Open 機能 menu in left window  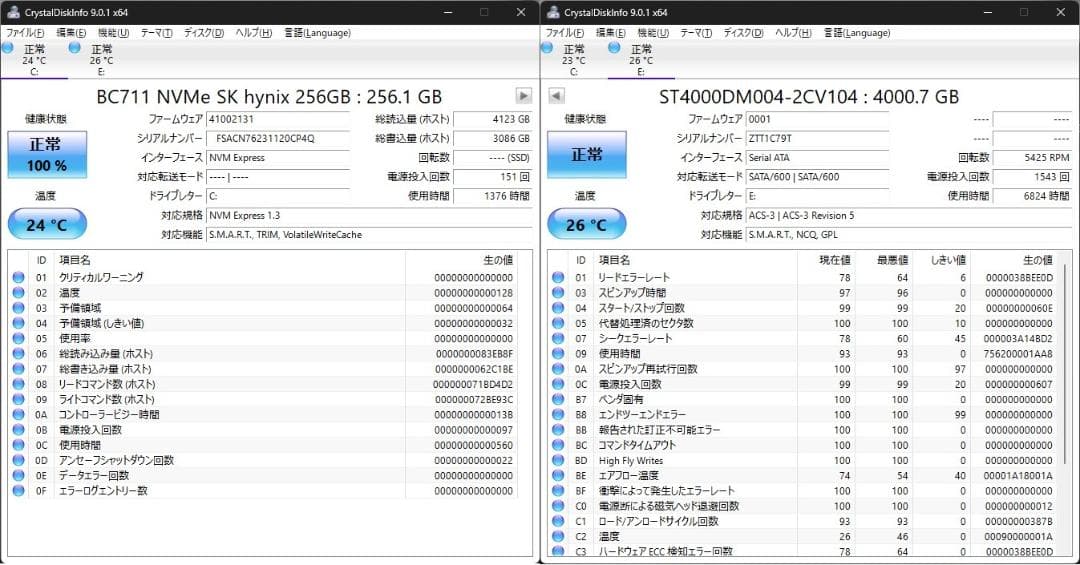click(x=113, y=32)
